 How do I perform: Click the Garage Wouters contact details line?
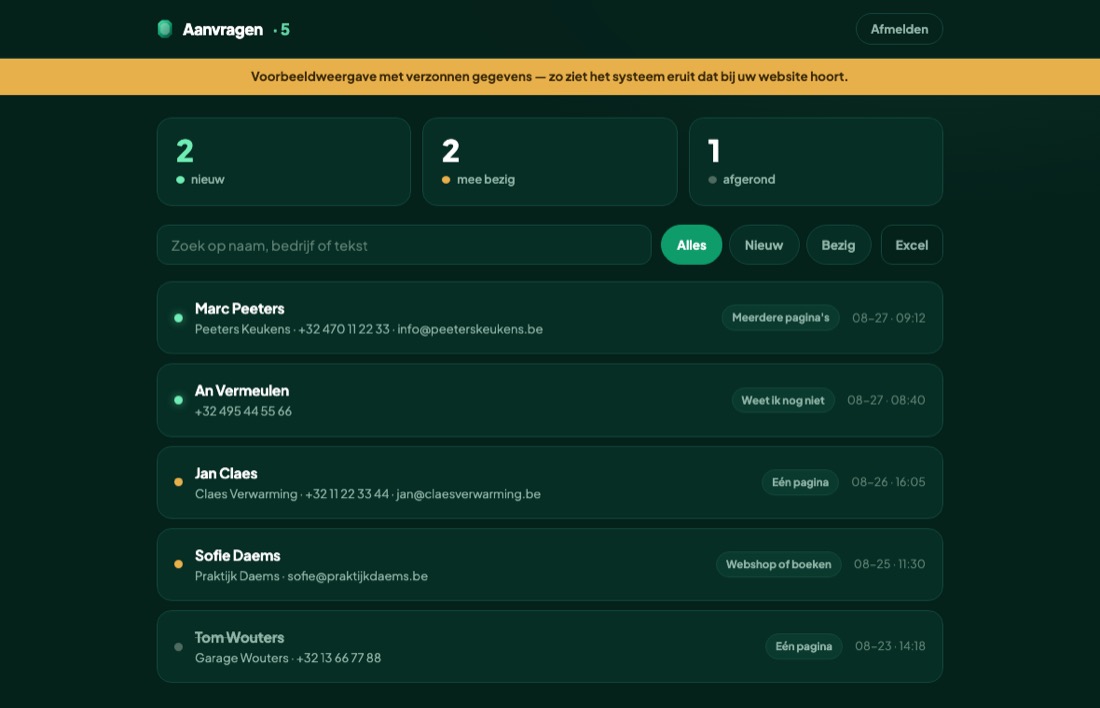288,658
